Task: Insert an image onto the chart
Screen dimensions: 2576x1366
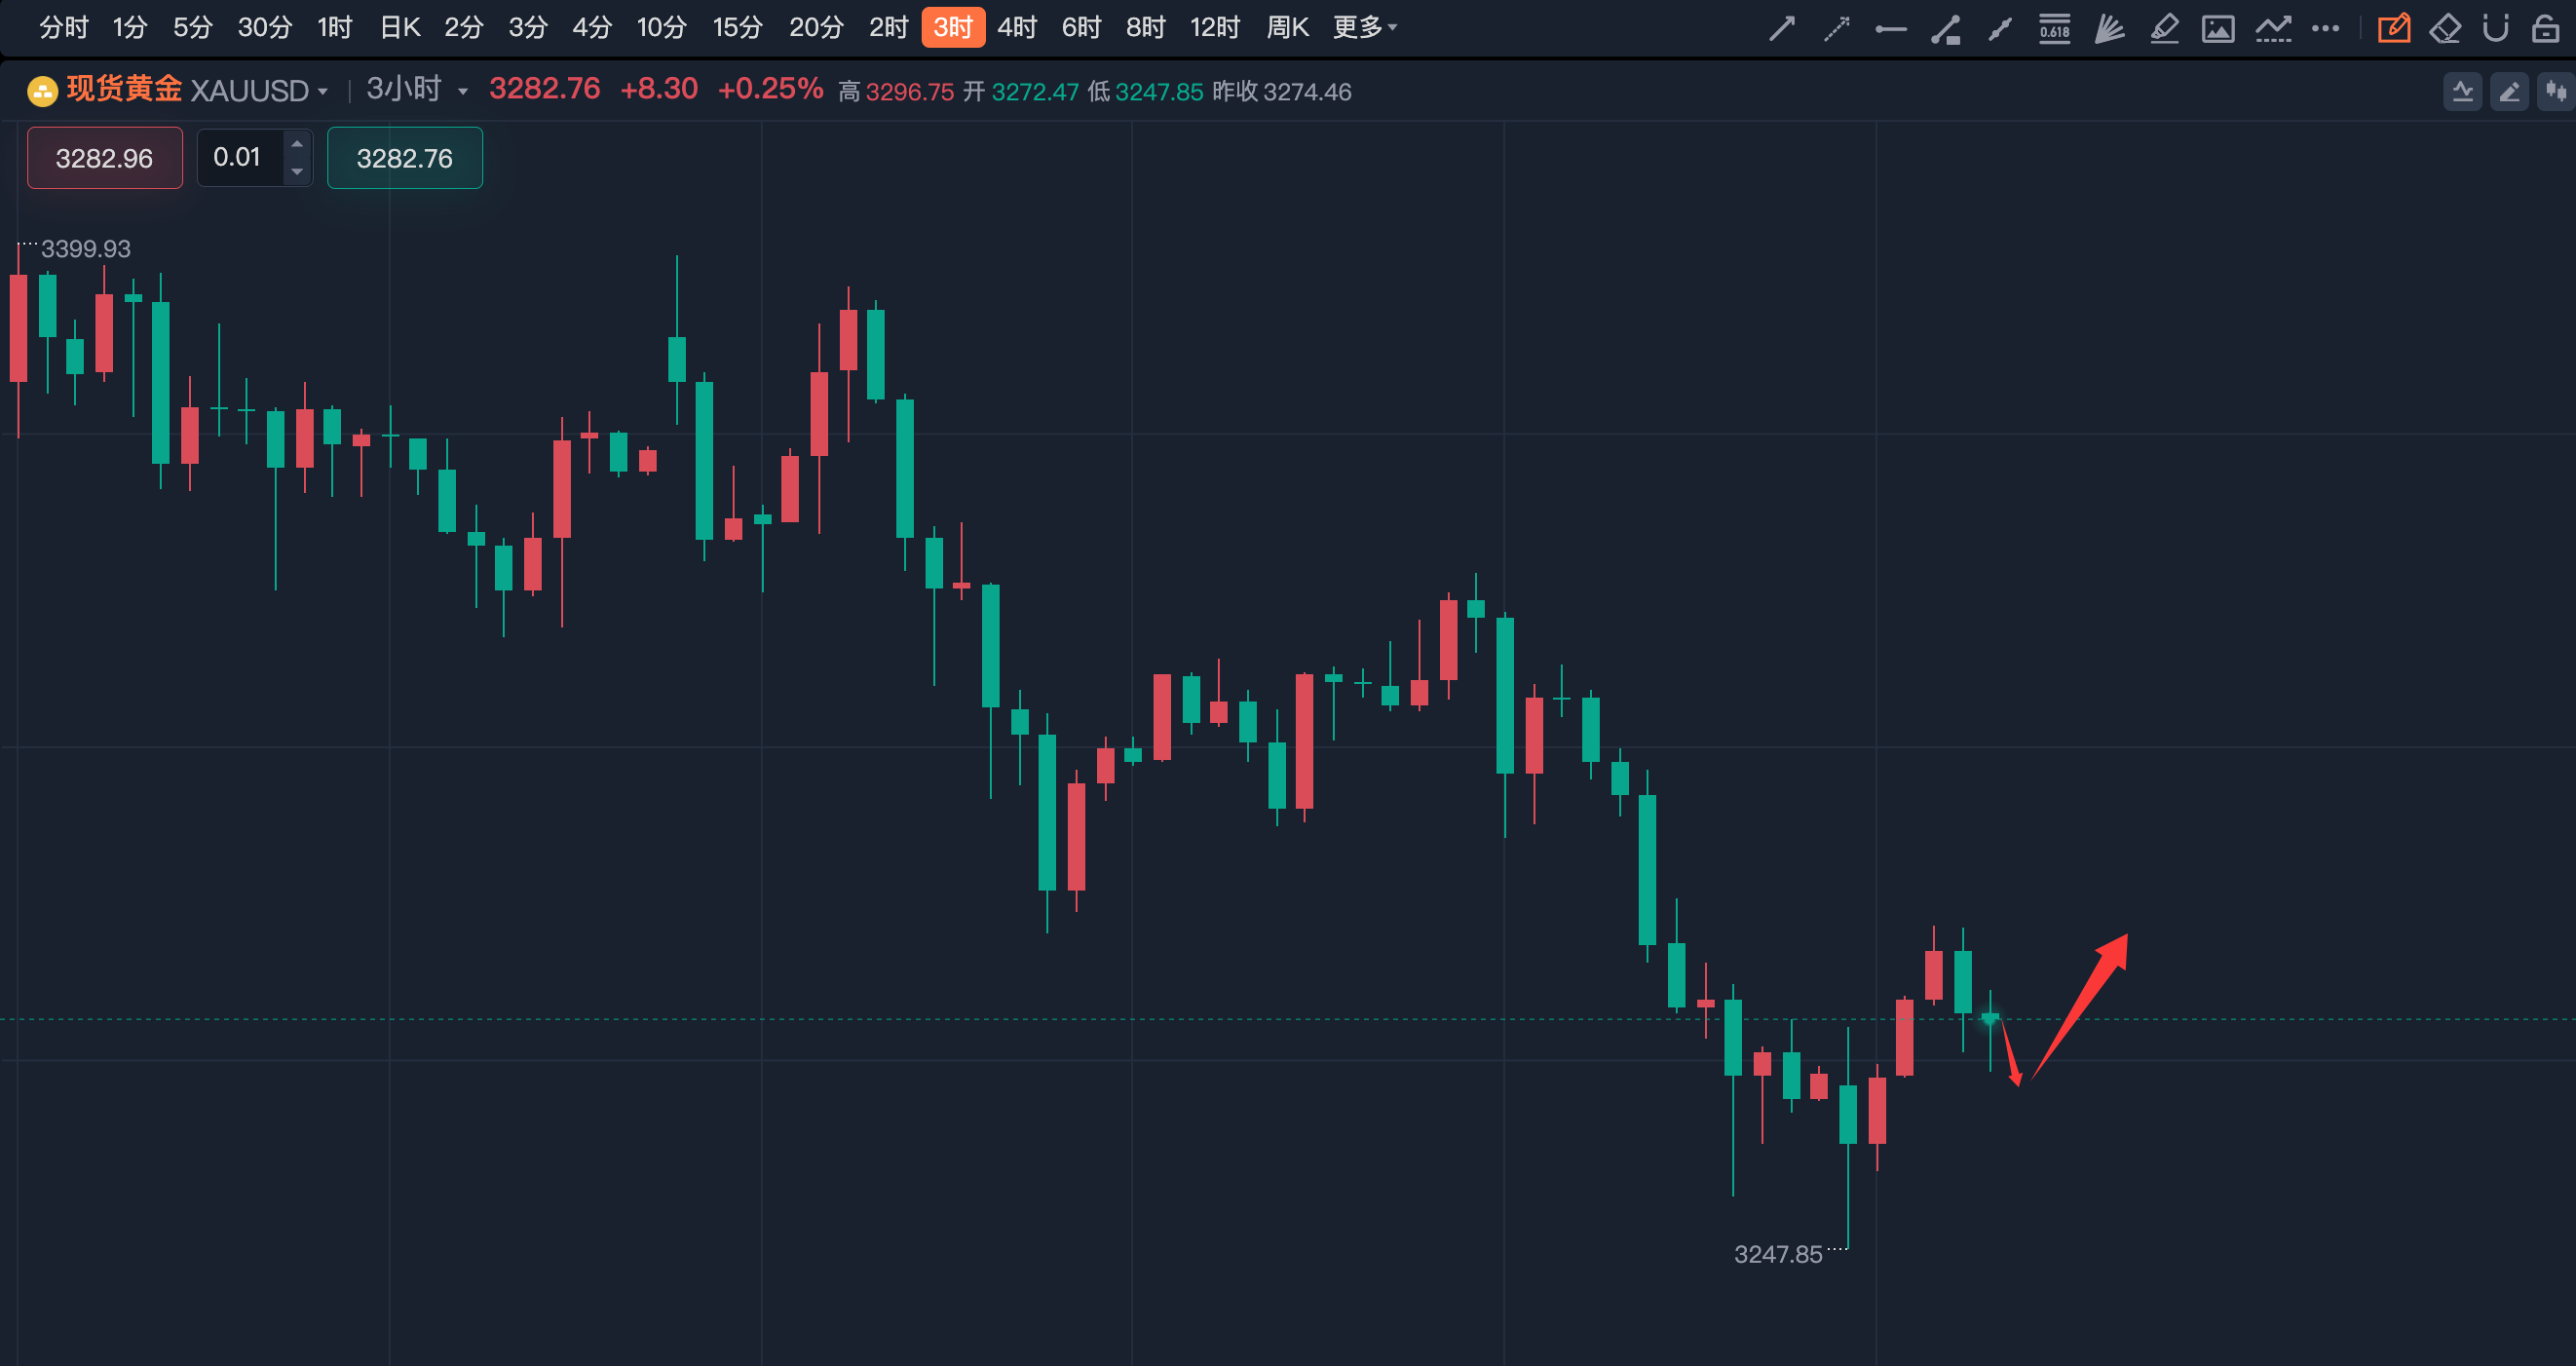Action: tap(2218, 28)
